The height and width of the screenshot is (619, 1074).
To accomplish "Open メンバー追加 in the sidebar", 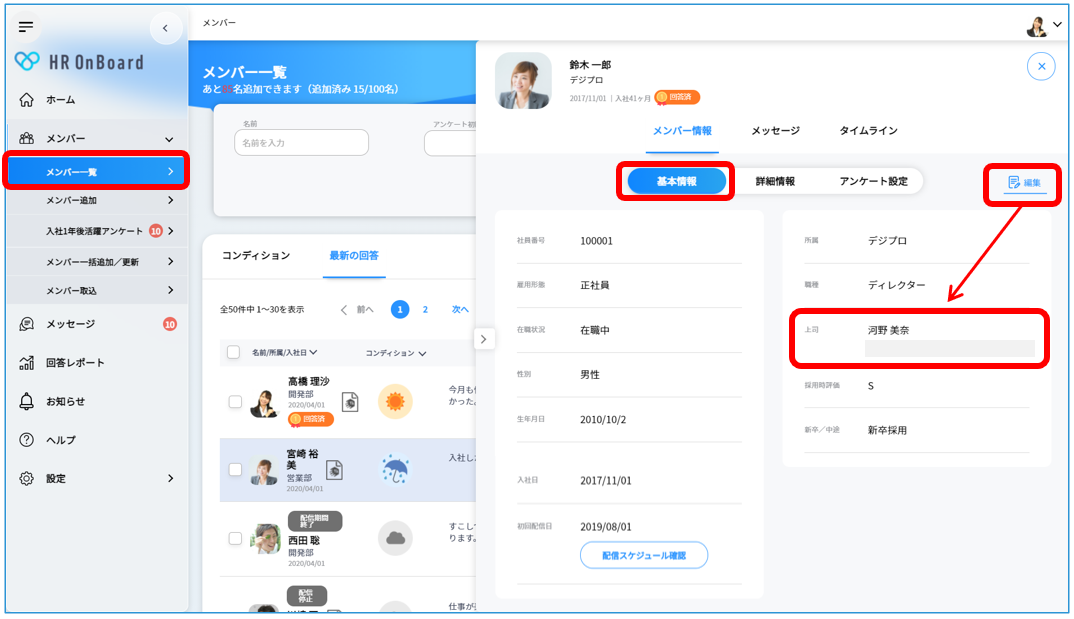I will point(97,201).
